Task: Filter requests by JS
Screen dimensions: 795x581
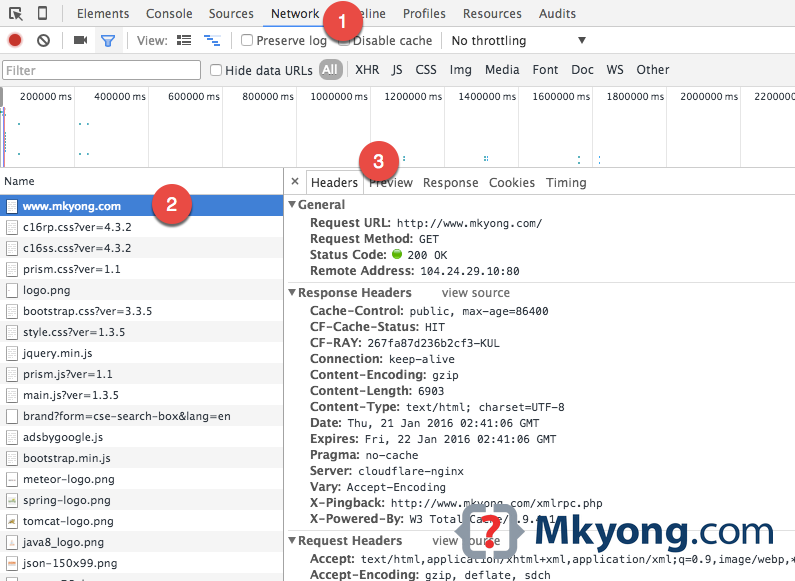Action: click(397, 69)
